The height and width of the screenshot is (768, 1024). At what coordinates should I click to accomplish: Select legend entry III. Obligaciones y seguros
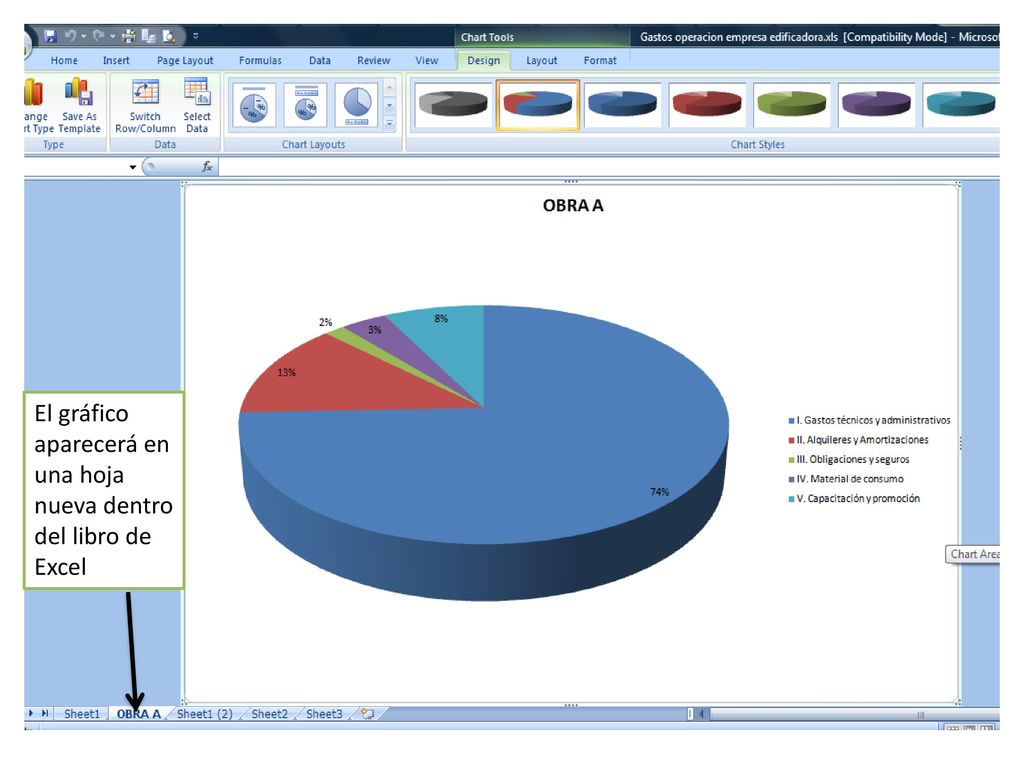(849, 459)
